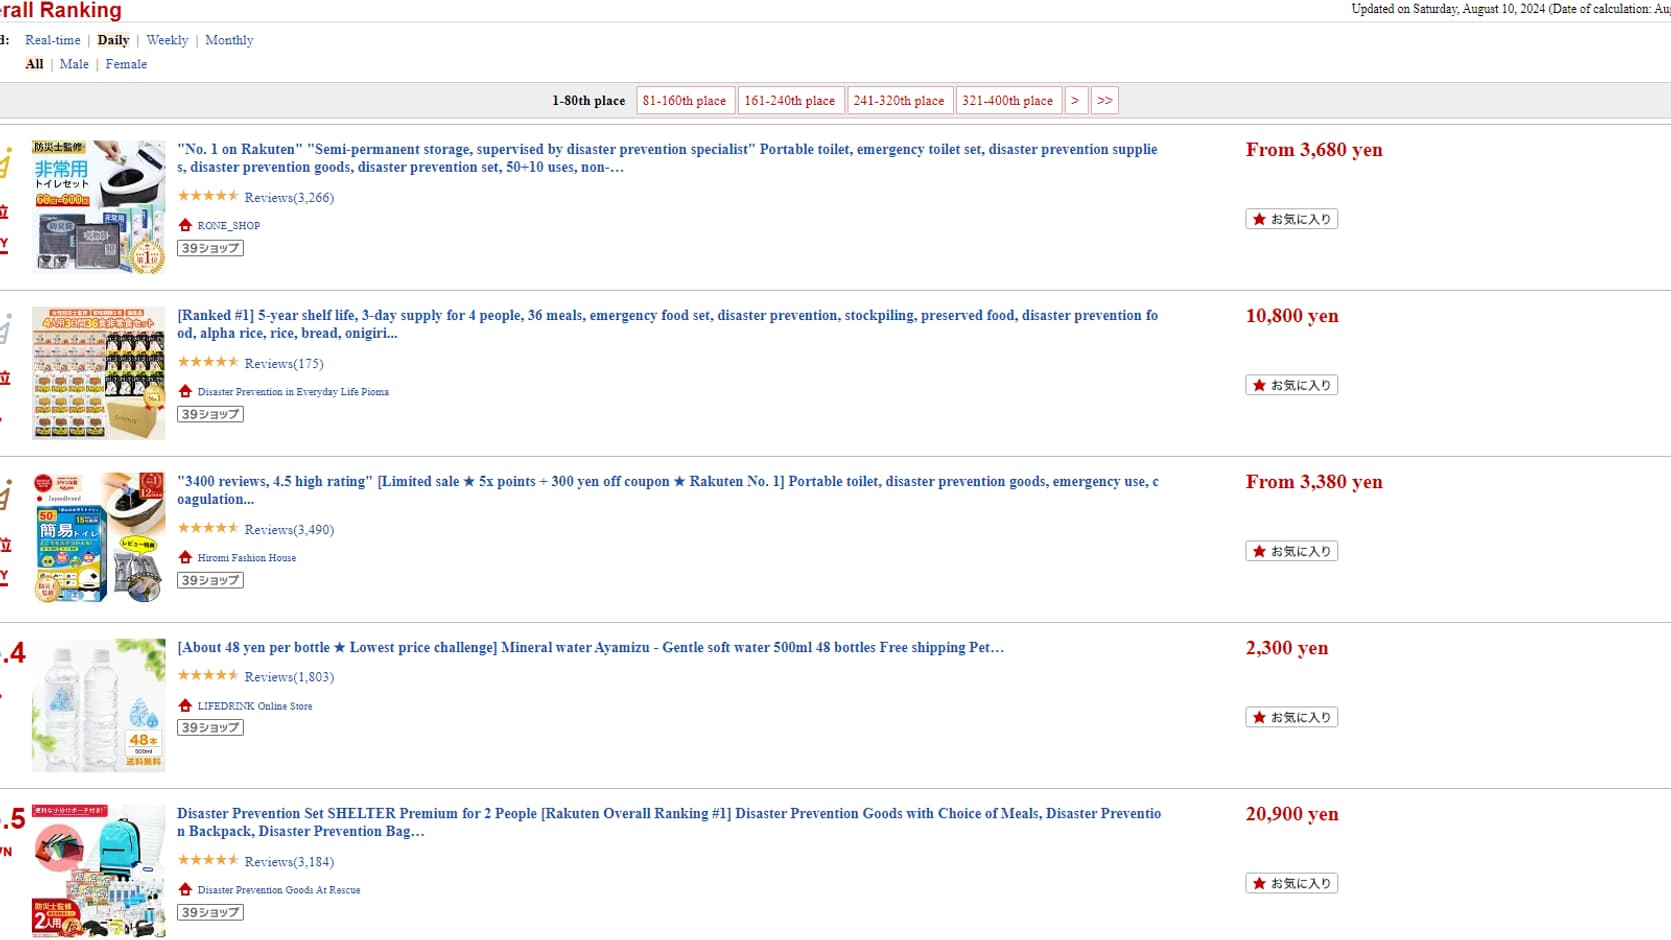Jump to last page using >> button
Viewport: 1671px width, 940px height.
point(1104,101)
